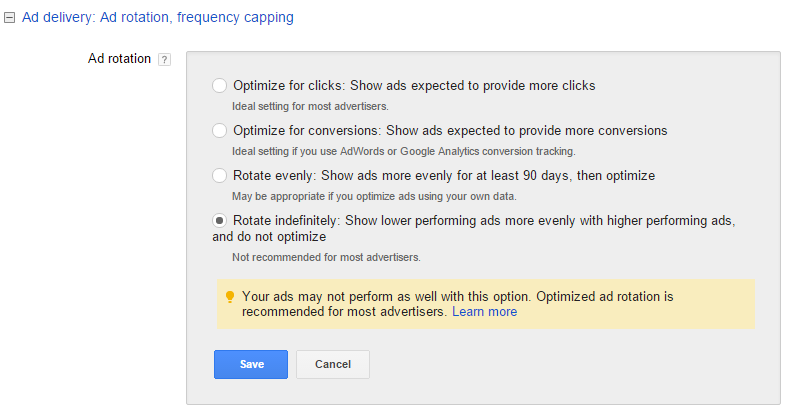The width and height of the screenshot is (787, 413).
Task: Save the ad rotation settings
Action: point(251,364)
